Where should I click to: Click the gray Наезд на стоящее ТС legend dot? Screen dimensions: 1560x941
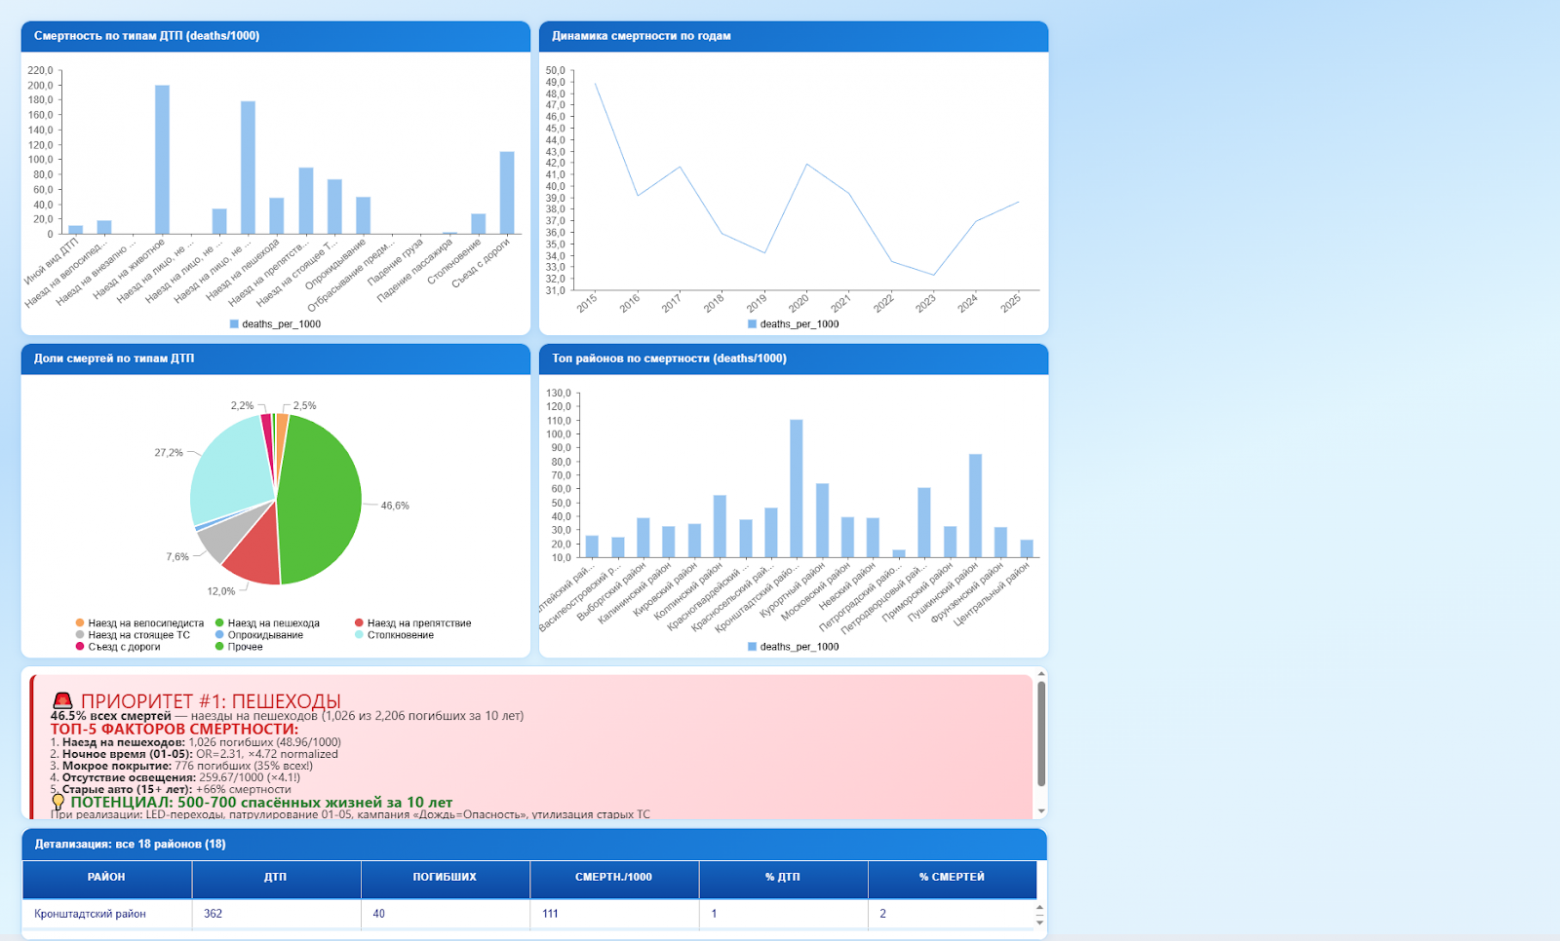coord(80,635)
